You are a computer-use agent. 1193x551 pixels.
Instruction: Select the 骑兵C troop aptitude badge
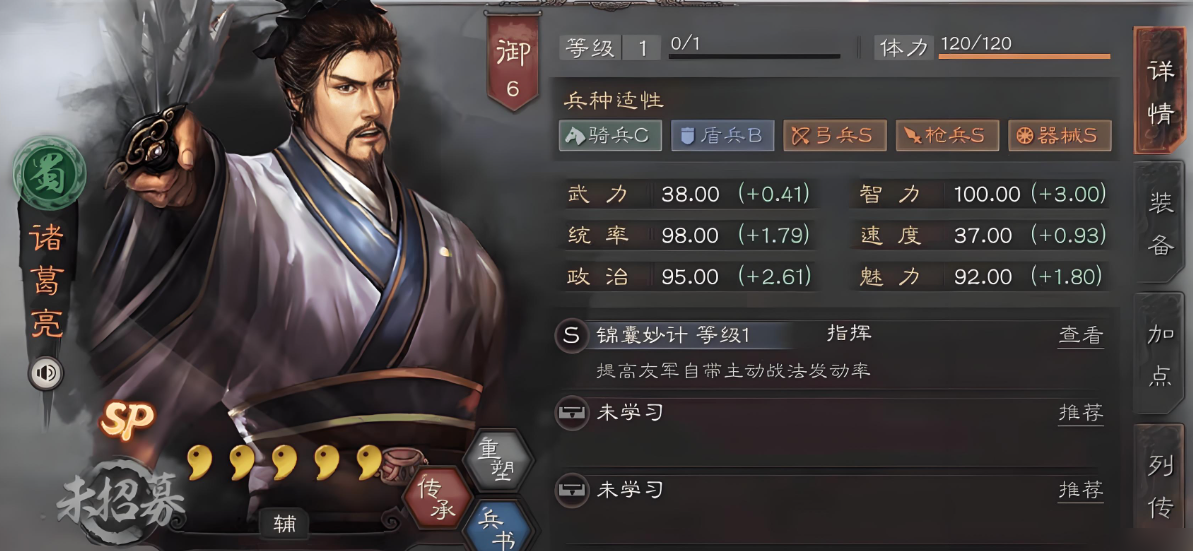click(x=610, y=135)
